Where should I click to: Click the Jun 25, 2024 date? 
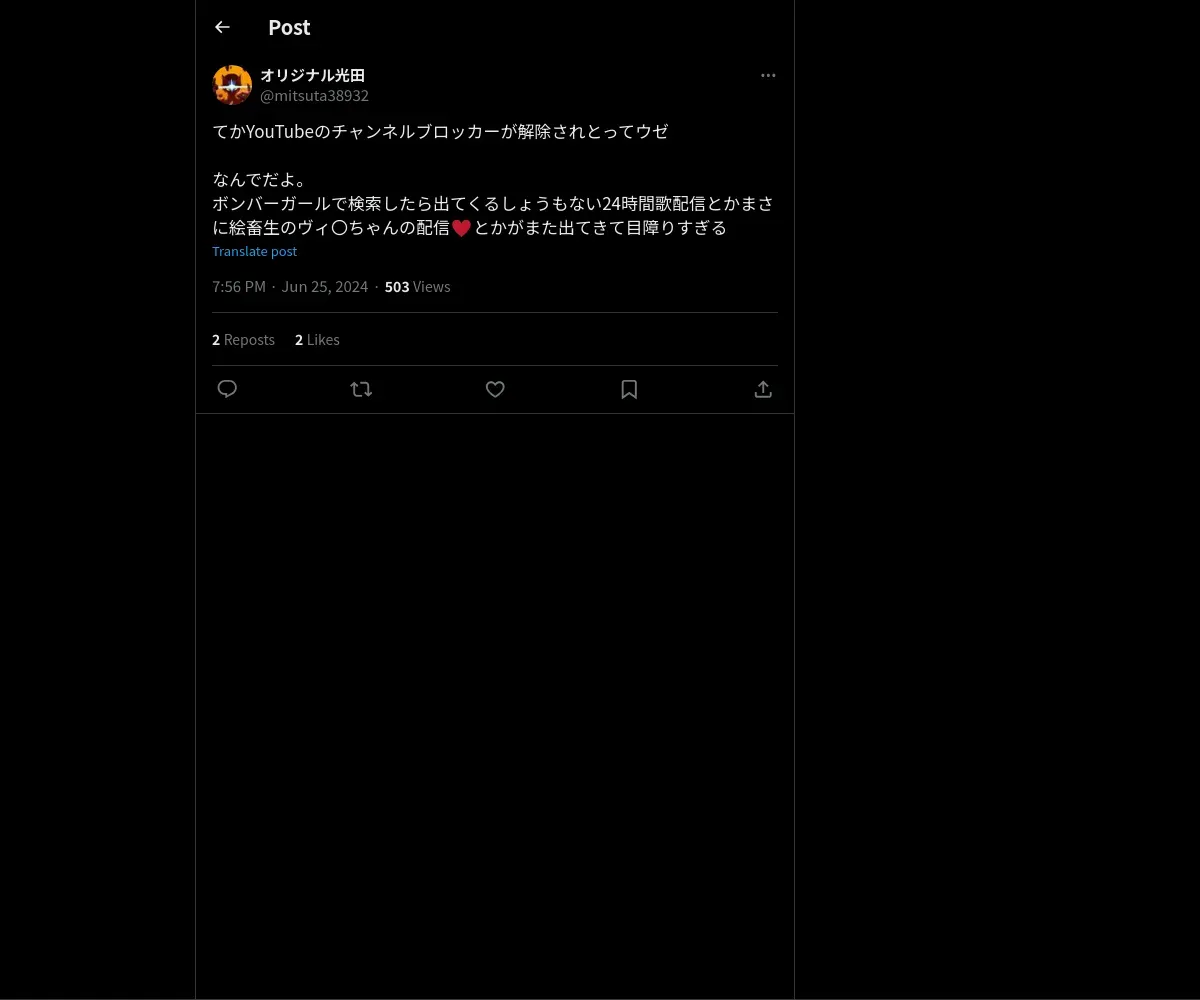pyautogui.click(x=325, y=287)
